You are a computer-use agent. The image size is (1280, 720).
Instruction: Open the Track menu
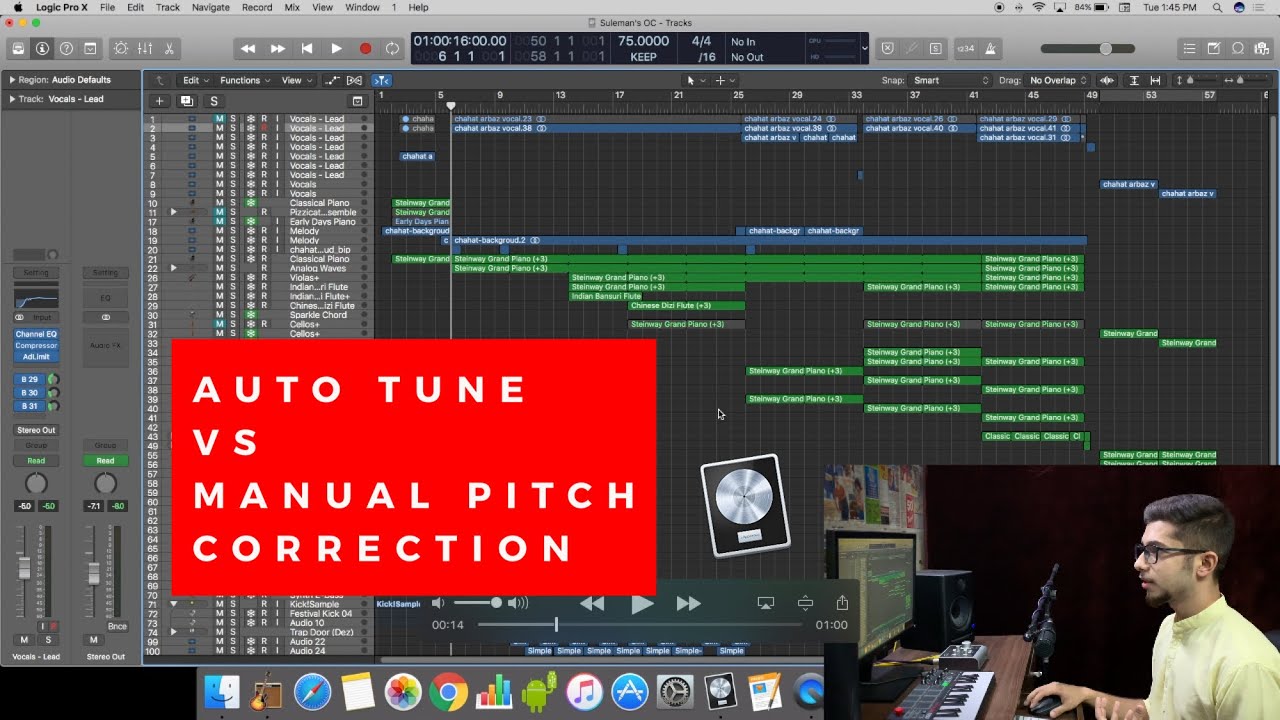[168, 7]
